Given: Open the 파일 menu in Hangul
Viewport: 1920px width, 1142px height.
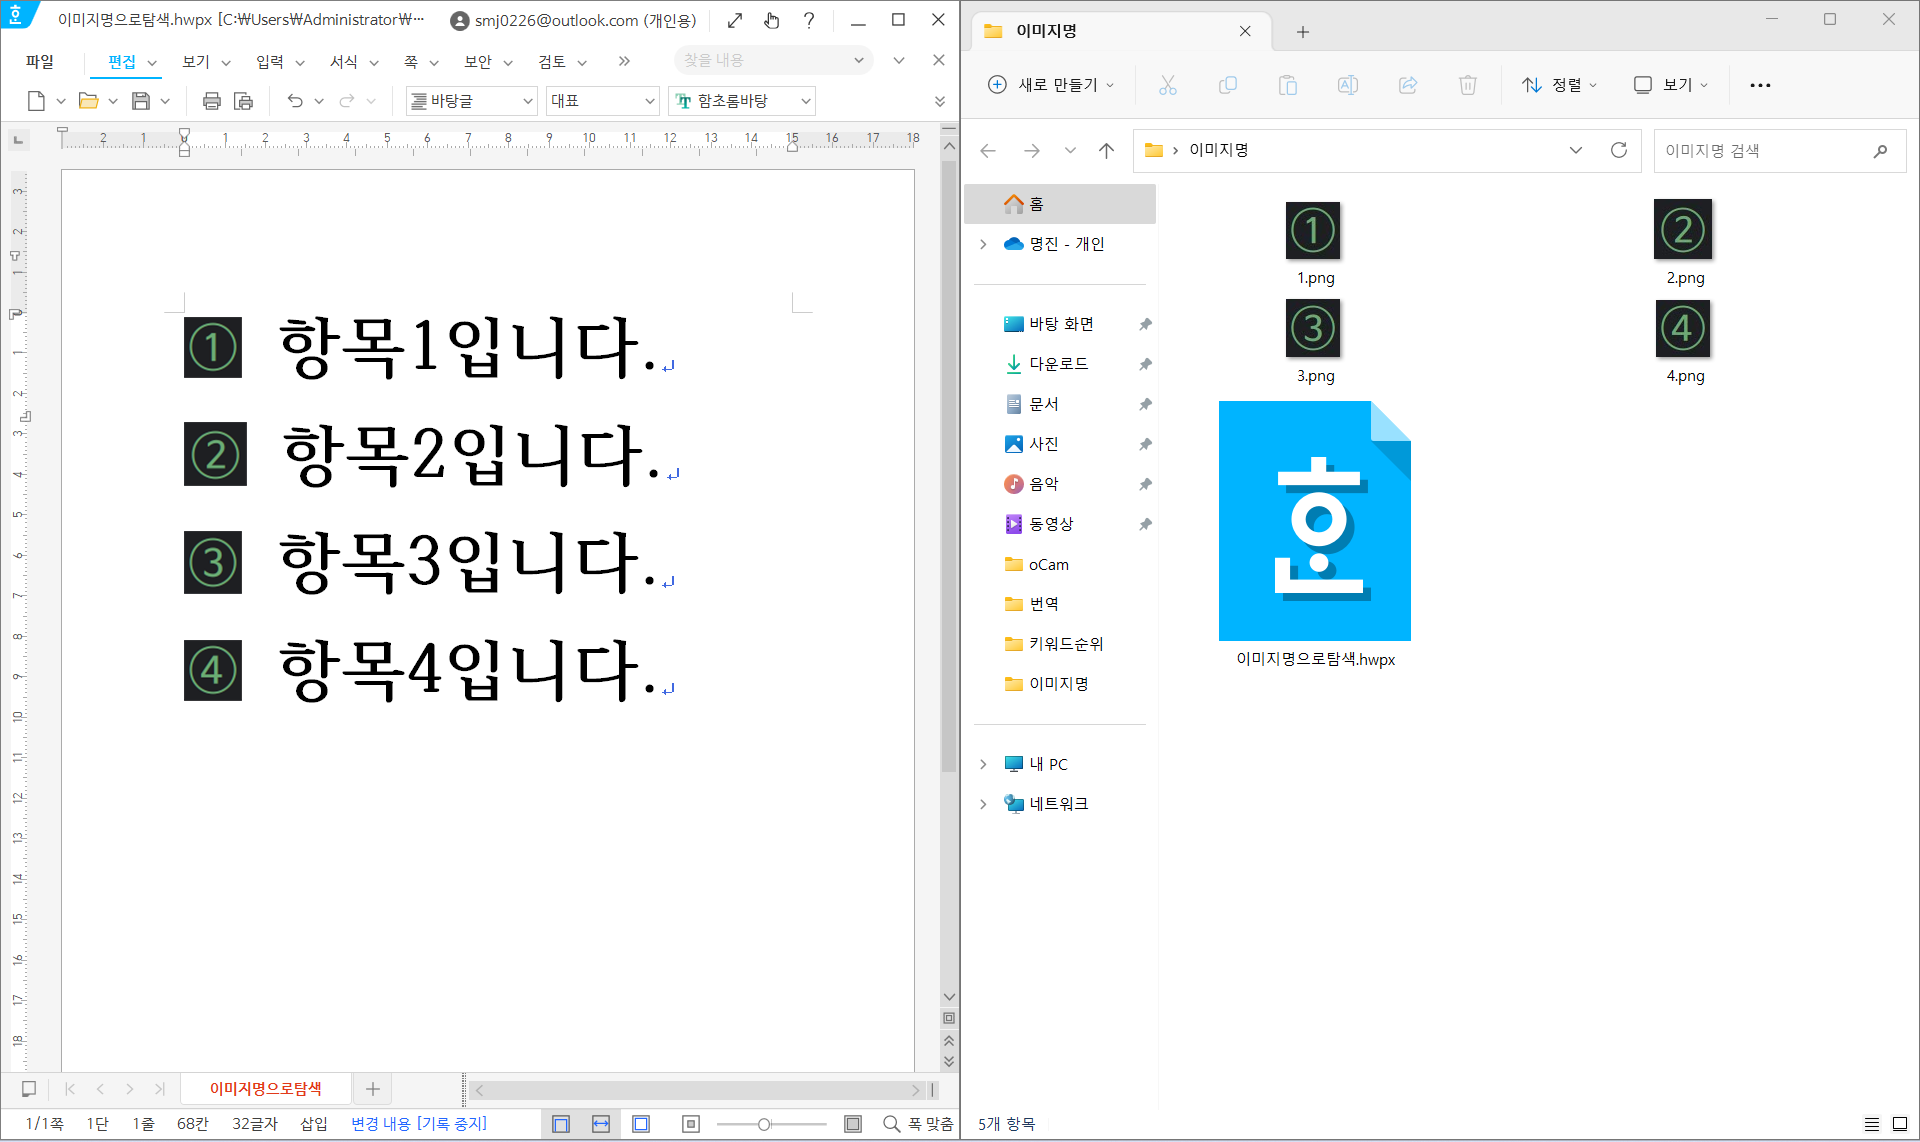Looking at the screenshot, I should coord(40,62).
